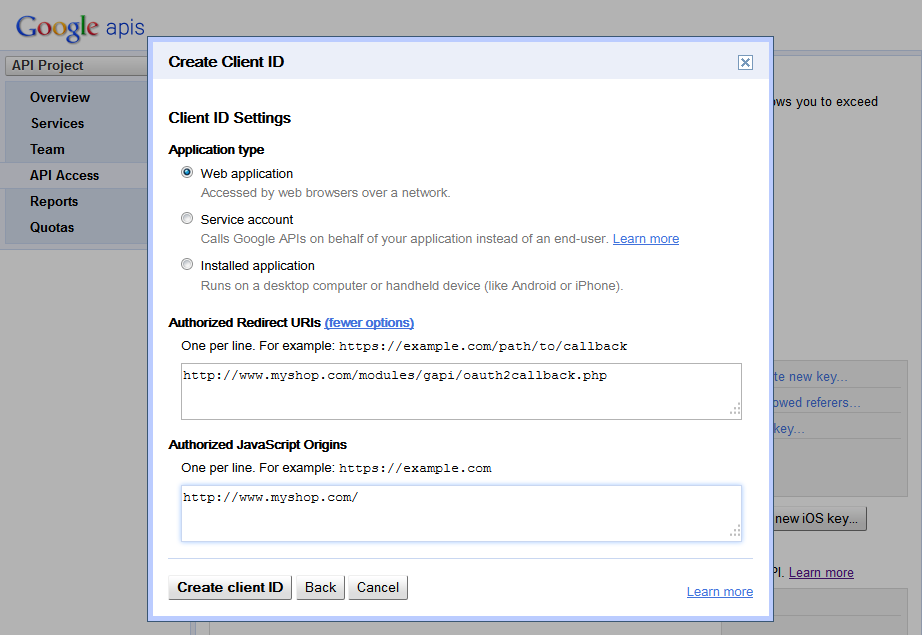Focus the Authorized Redirect URIs text area
This screenshot has height=635, width=922.
[x=461, y=391]
